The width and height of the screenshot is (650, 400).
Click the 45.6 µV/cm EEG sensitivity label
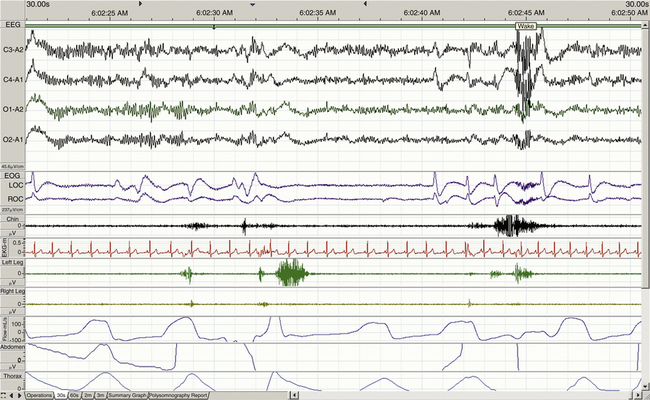[x=12, y=165]
